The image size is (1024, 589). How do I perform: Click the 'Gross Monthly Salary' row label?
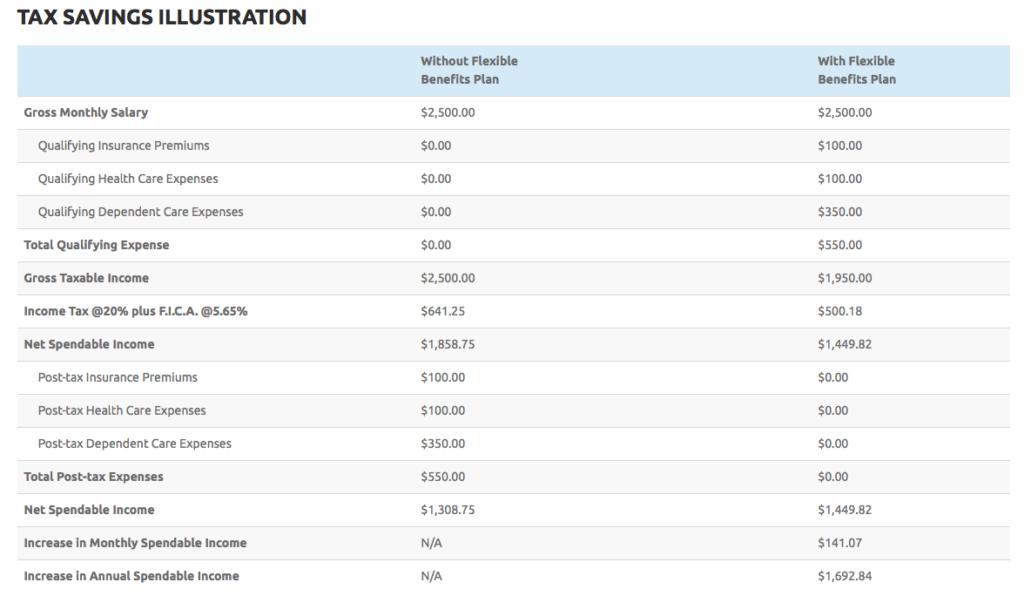tap(86, 112)
